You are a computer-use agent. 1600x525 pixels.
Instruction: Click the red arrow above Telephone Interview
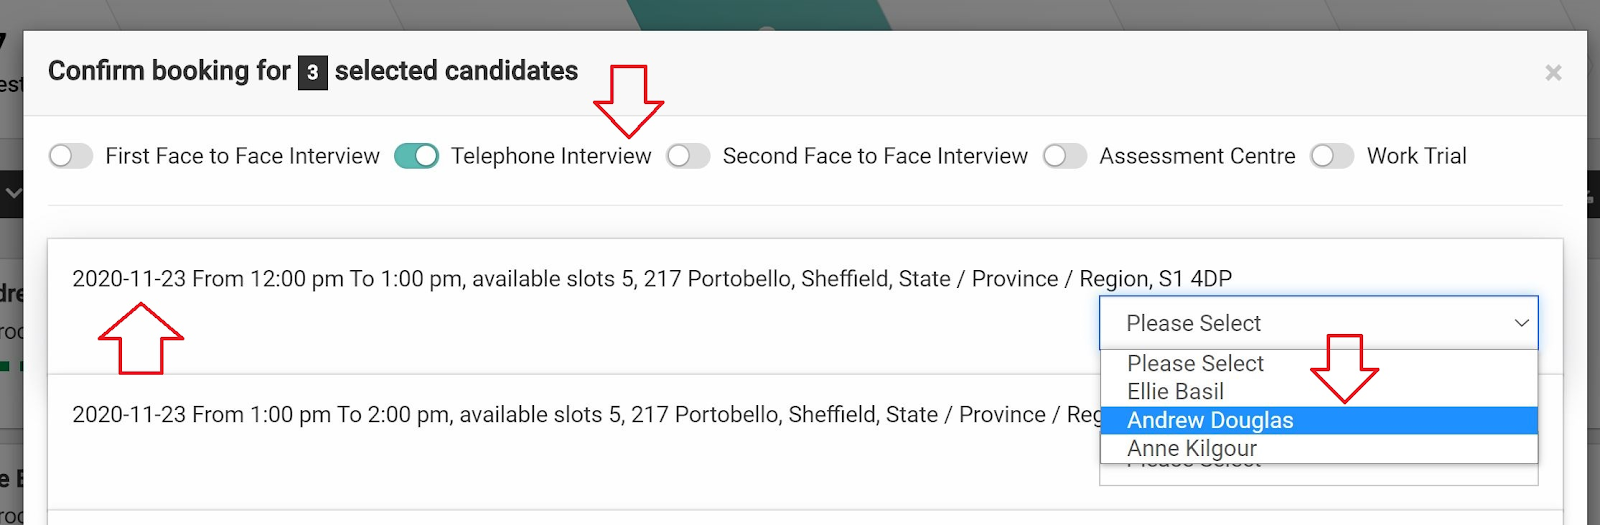[628, 101]
